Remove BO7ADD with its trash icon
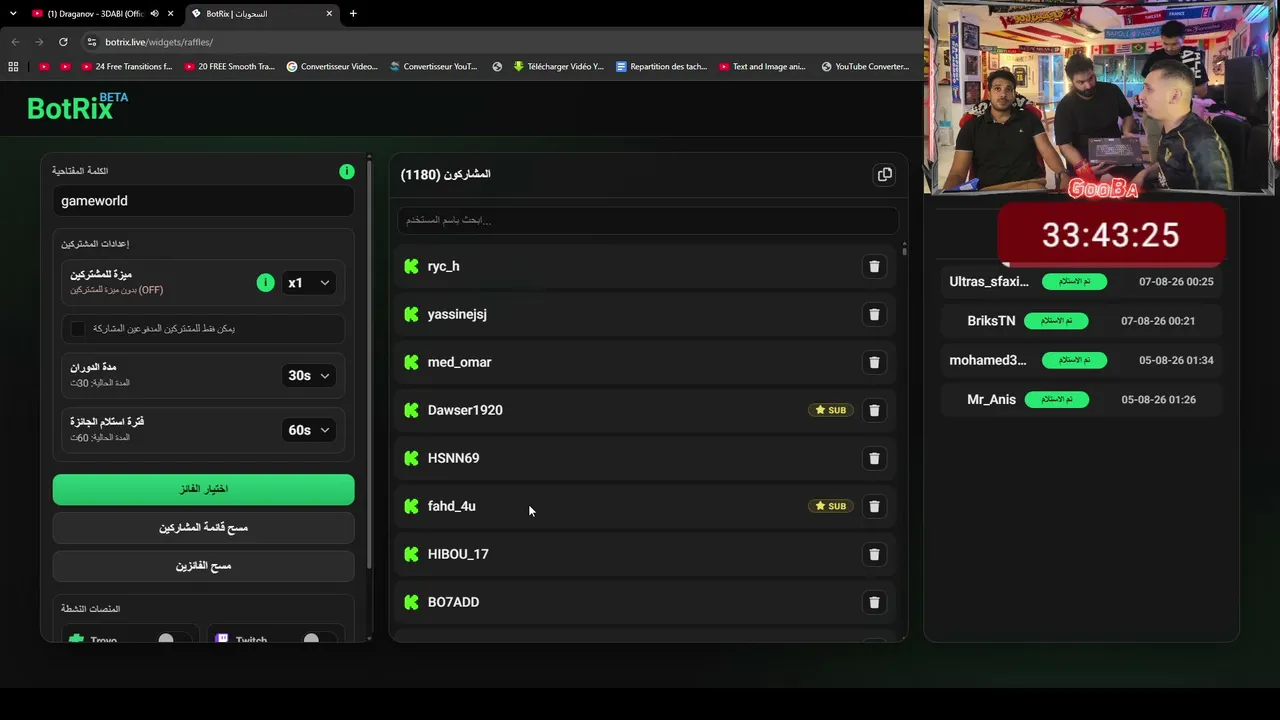1280x720 pixels. [874, 603]
